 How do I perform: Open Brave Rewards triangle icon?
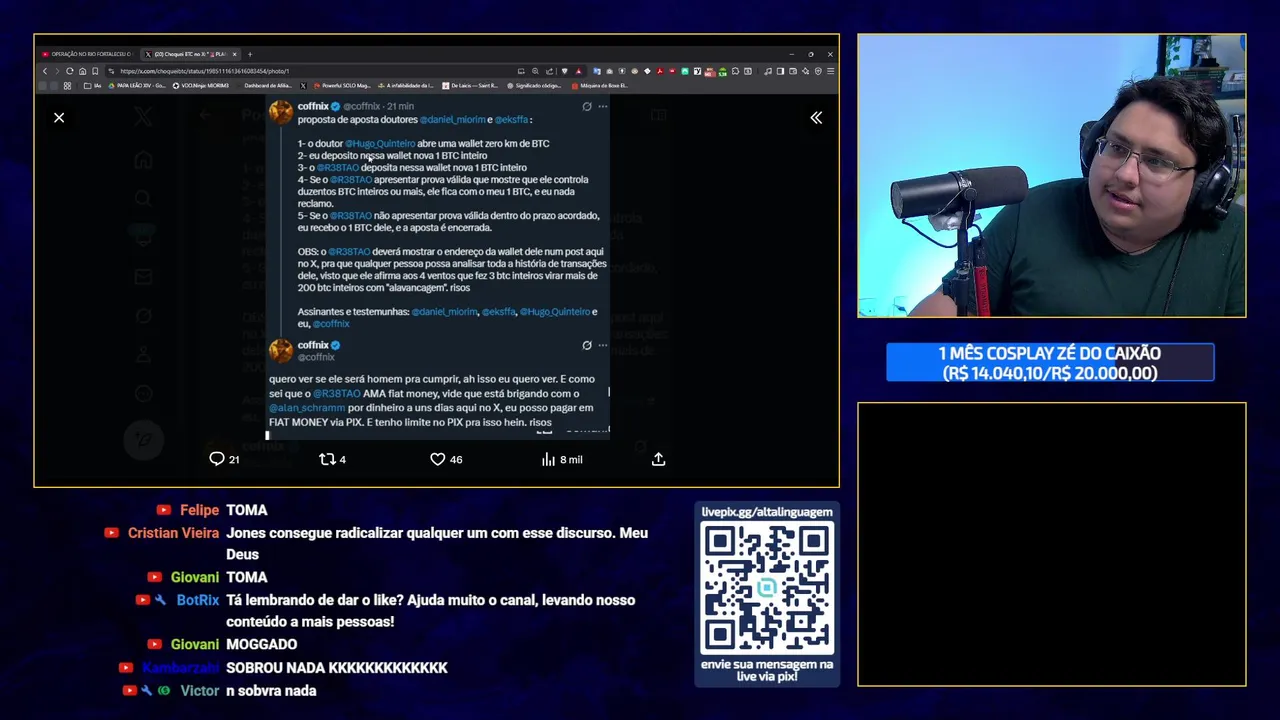[x=578, y=71]
